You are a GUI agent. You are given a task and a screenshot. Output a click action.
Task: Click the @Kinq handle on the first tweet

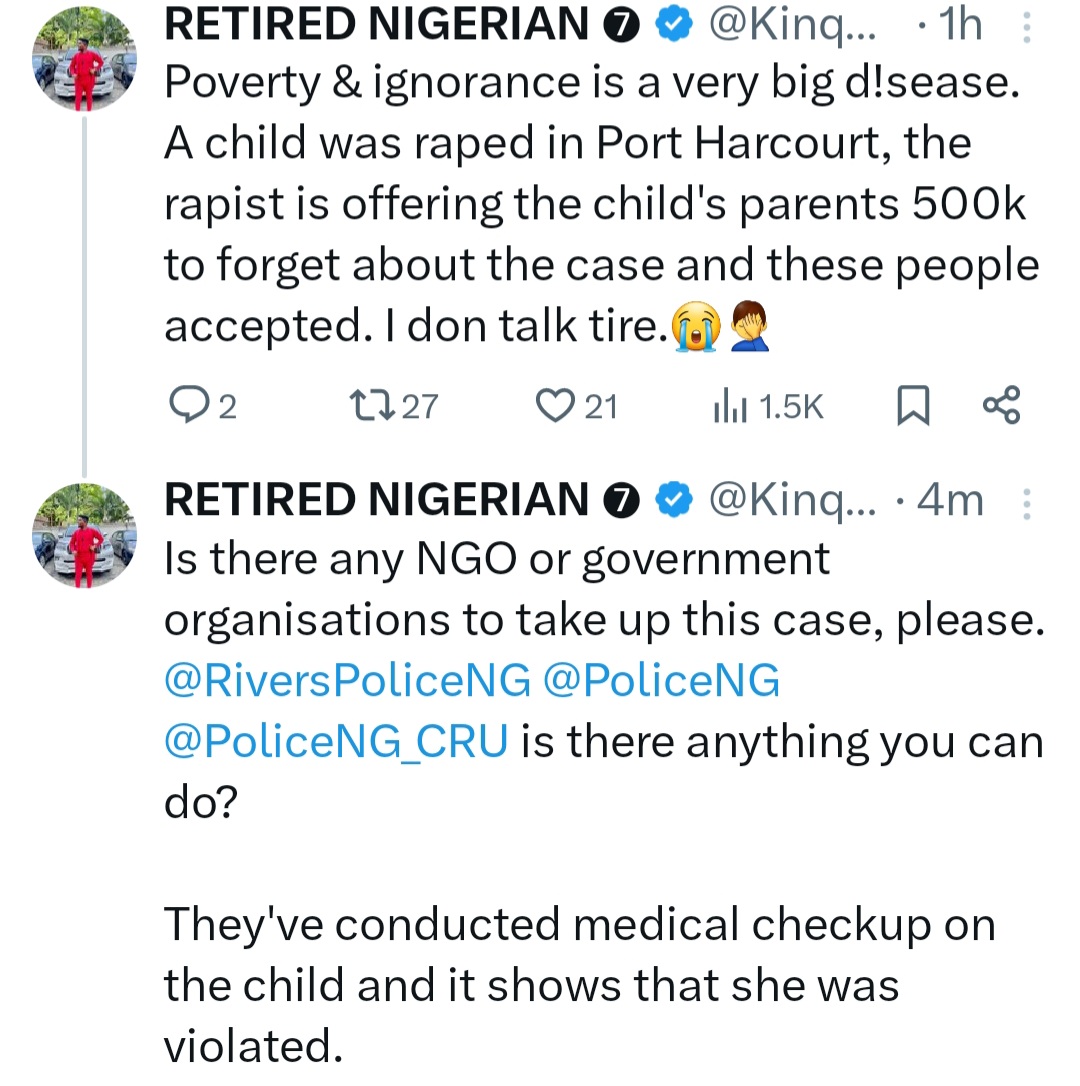(x=791, y=26)
